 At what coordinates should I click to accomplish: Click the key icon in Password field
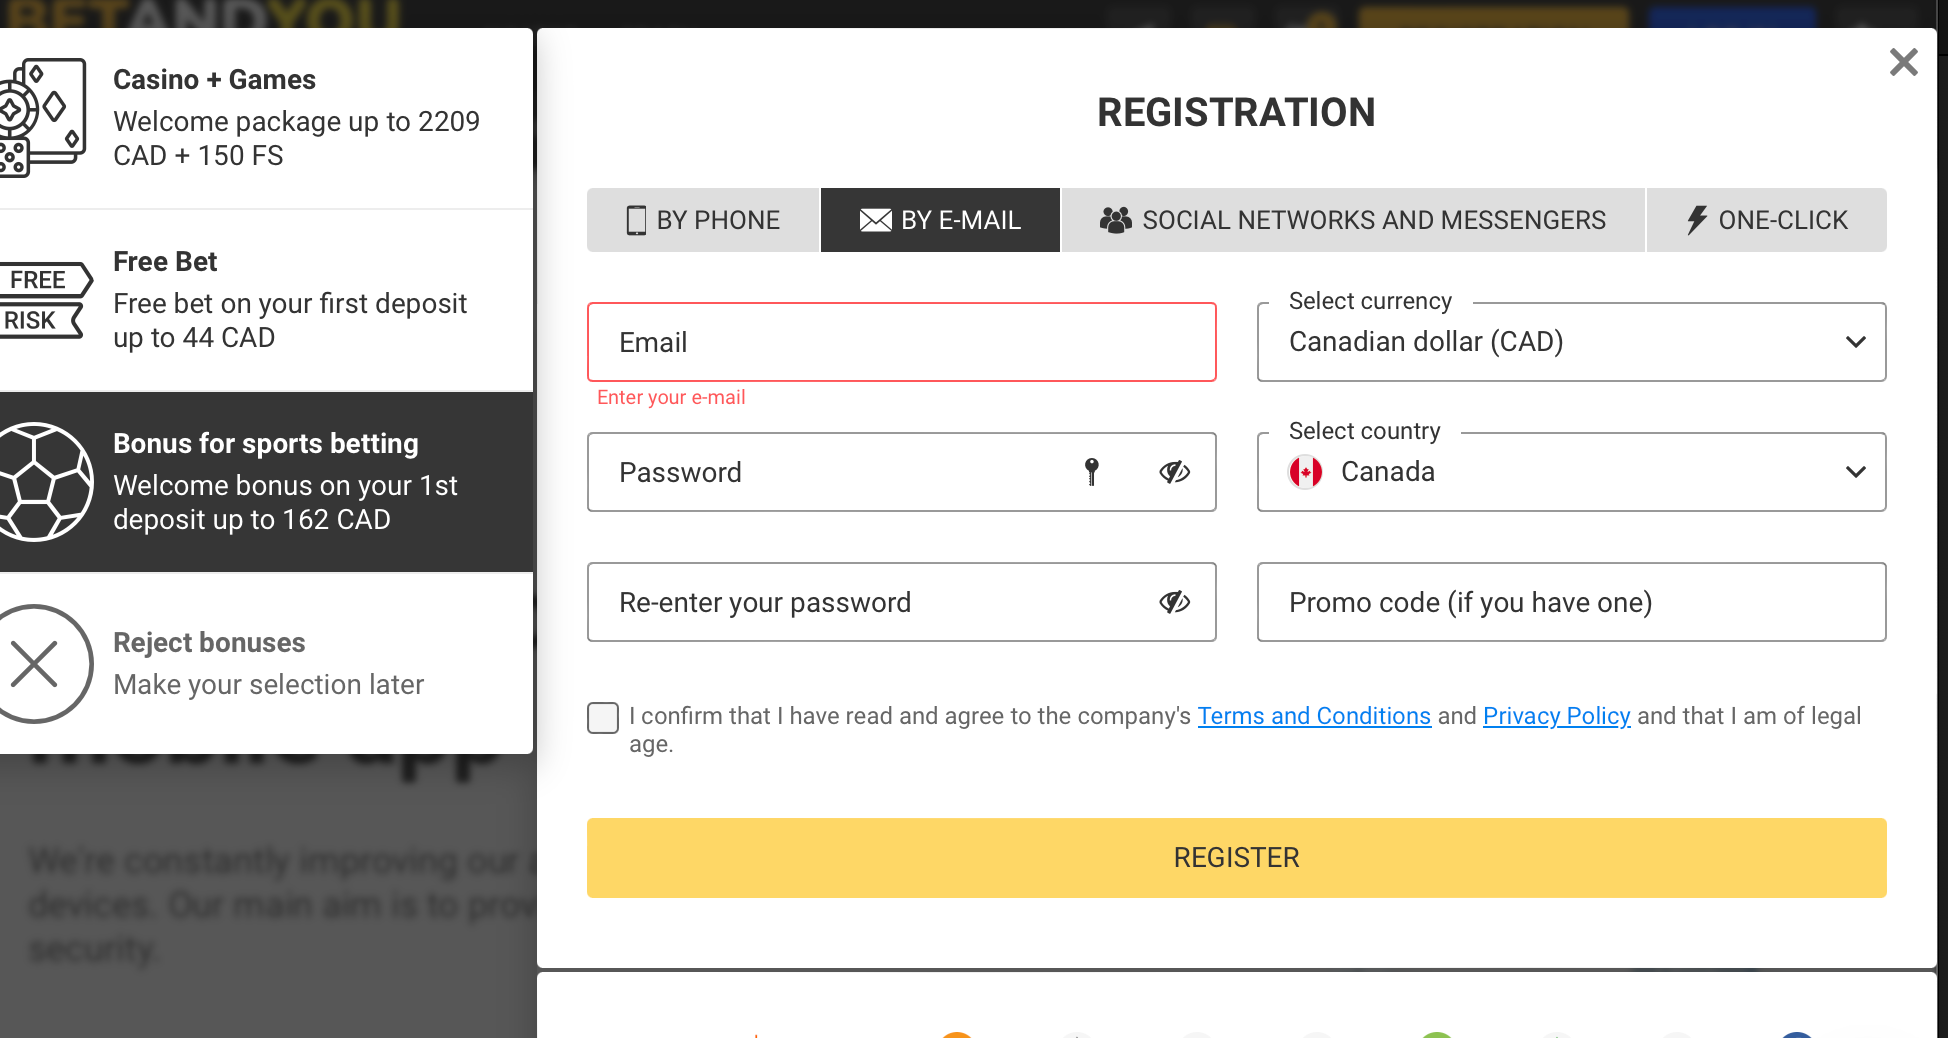pyautogui.click(x=1092, y=472)
